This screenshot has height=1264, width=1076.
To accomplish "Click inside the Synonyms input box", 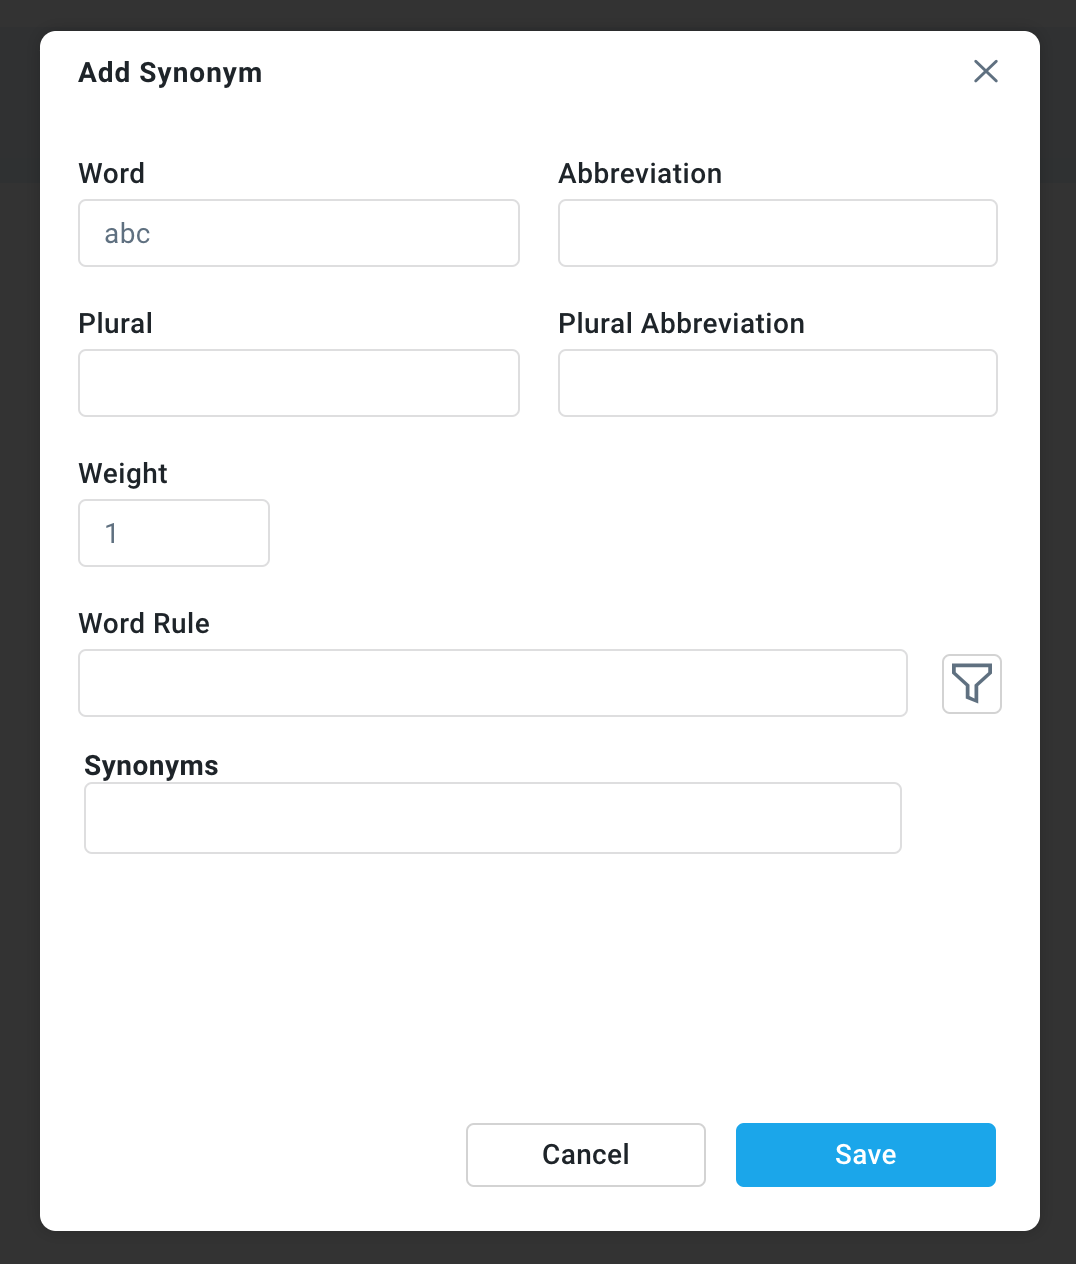I will point(492,818).
